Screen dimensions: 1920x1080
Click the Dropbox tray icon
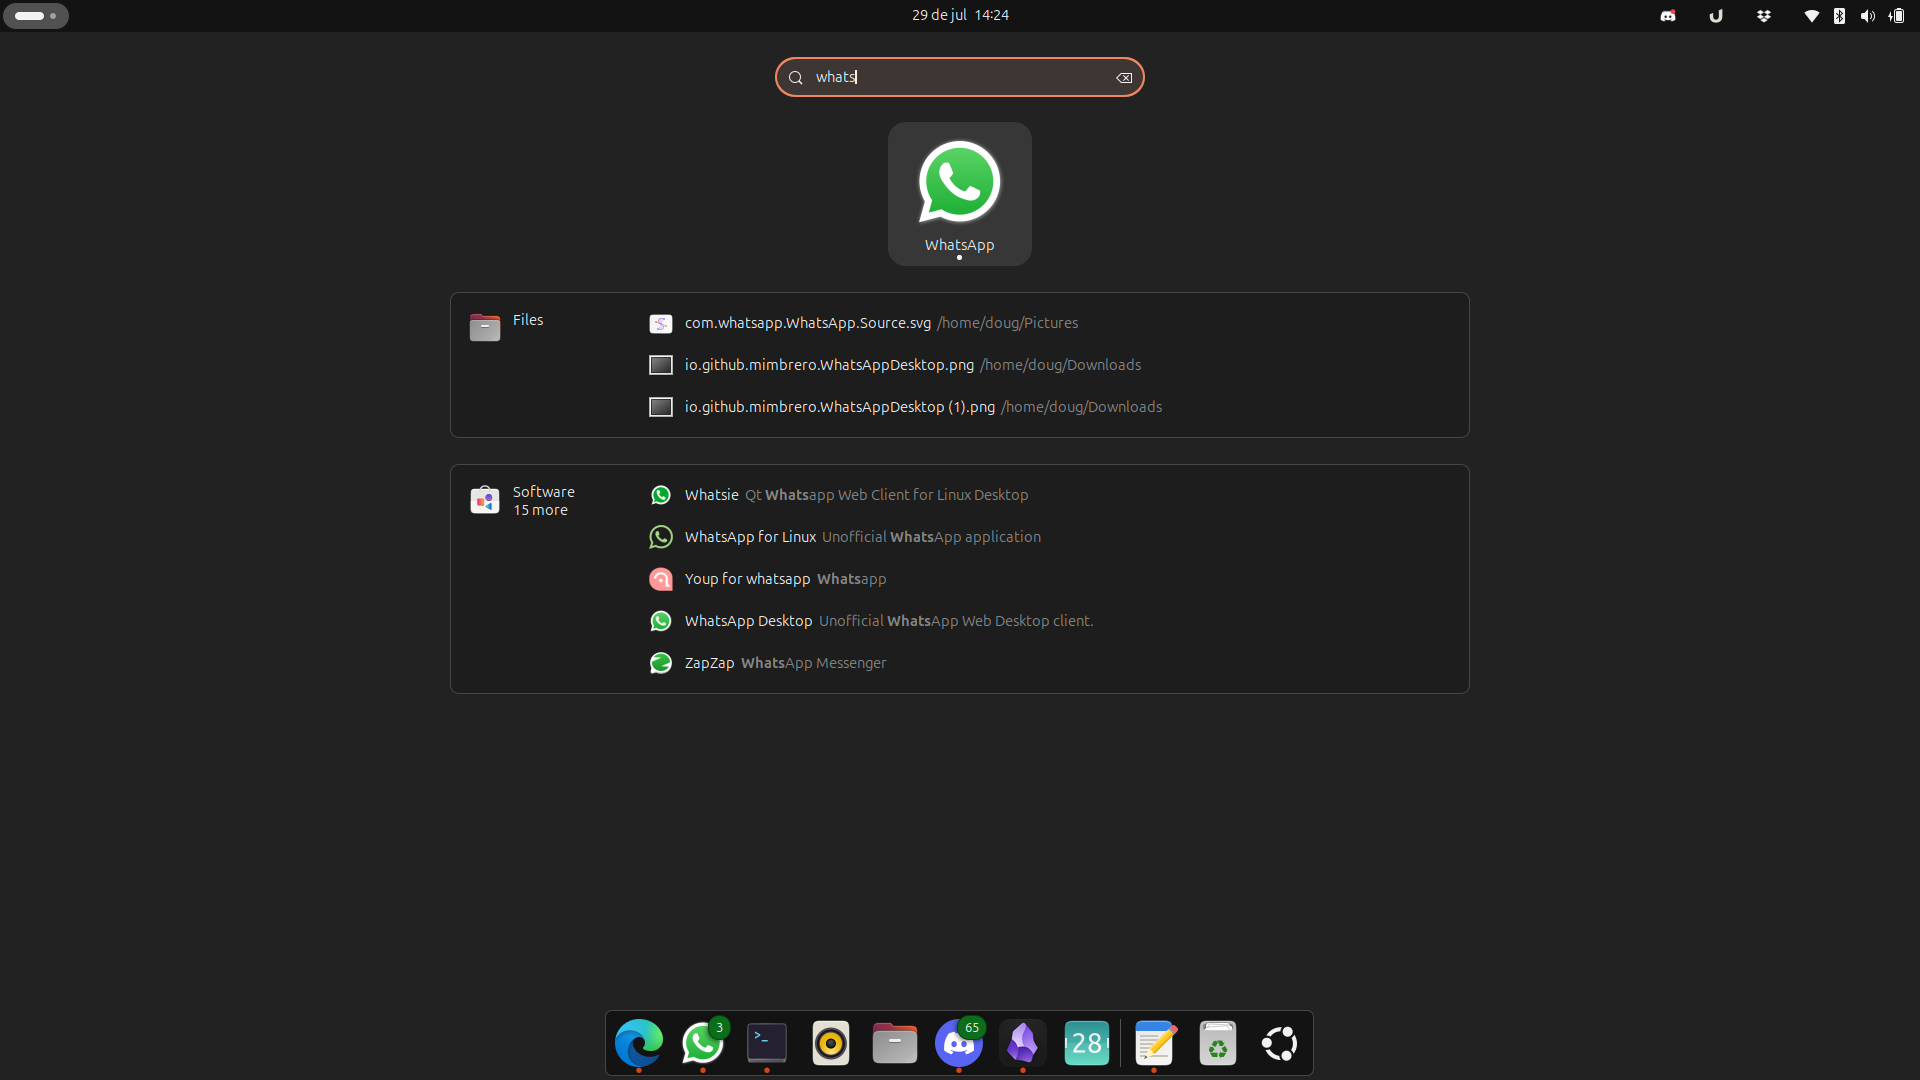[x=1764, y=16]
